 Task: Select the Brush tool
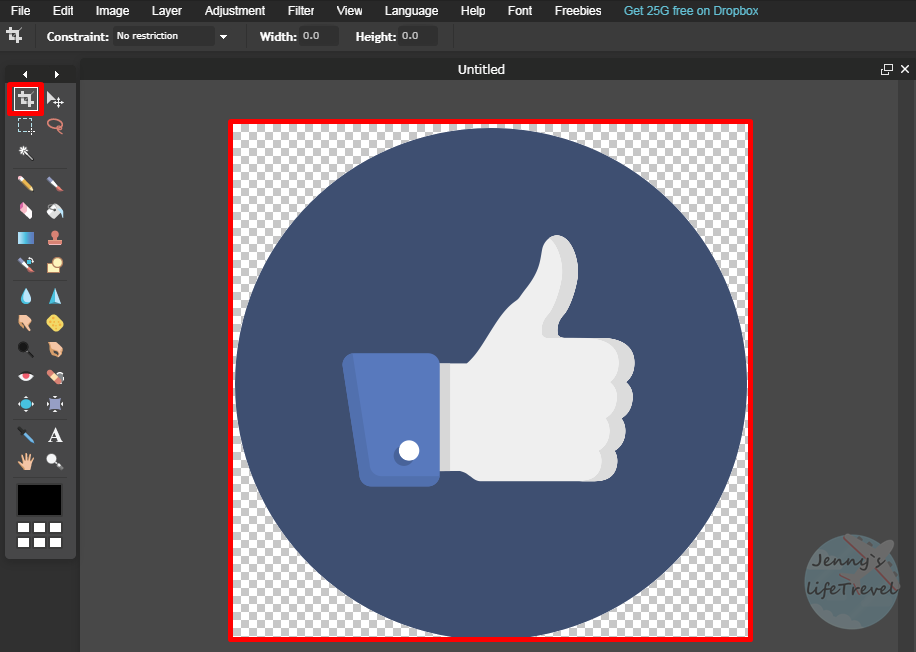(x=55, y=184)
